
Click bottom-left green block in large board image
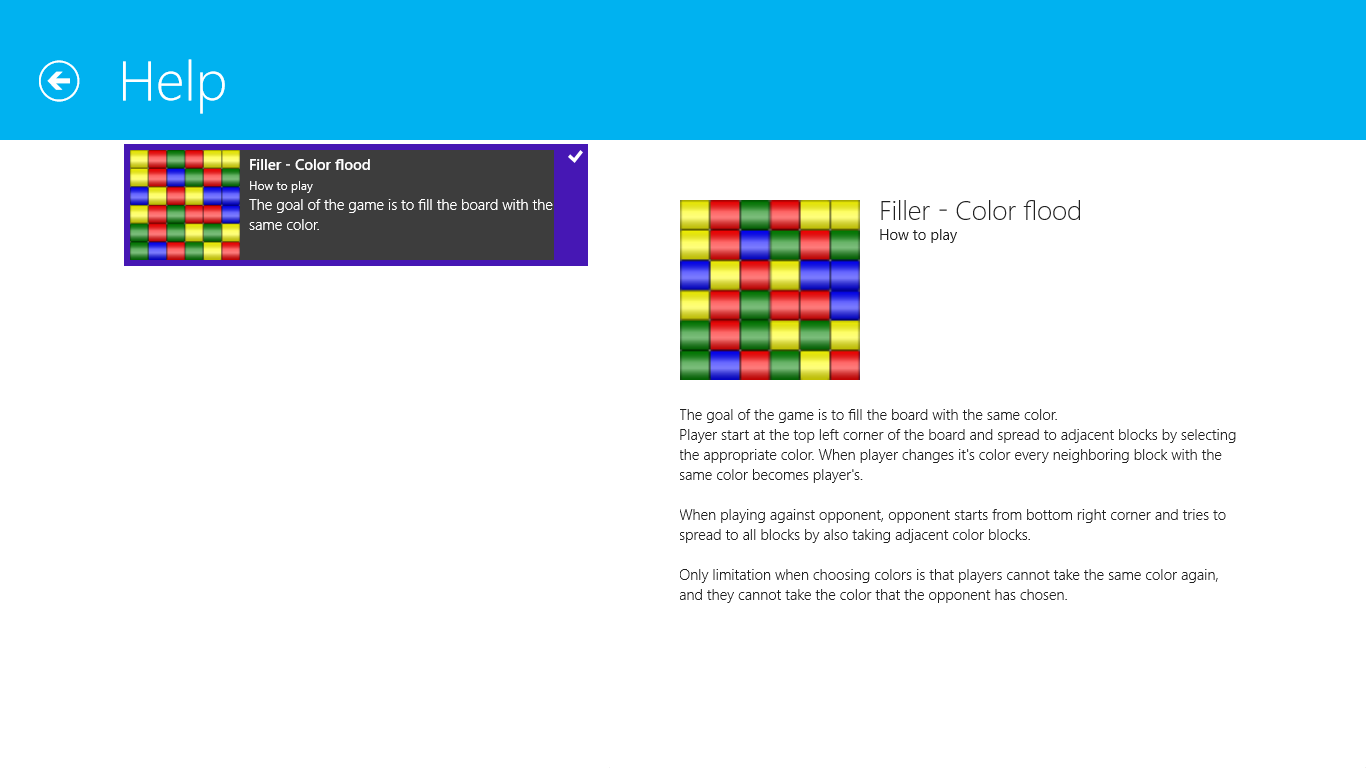695,365
